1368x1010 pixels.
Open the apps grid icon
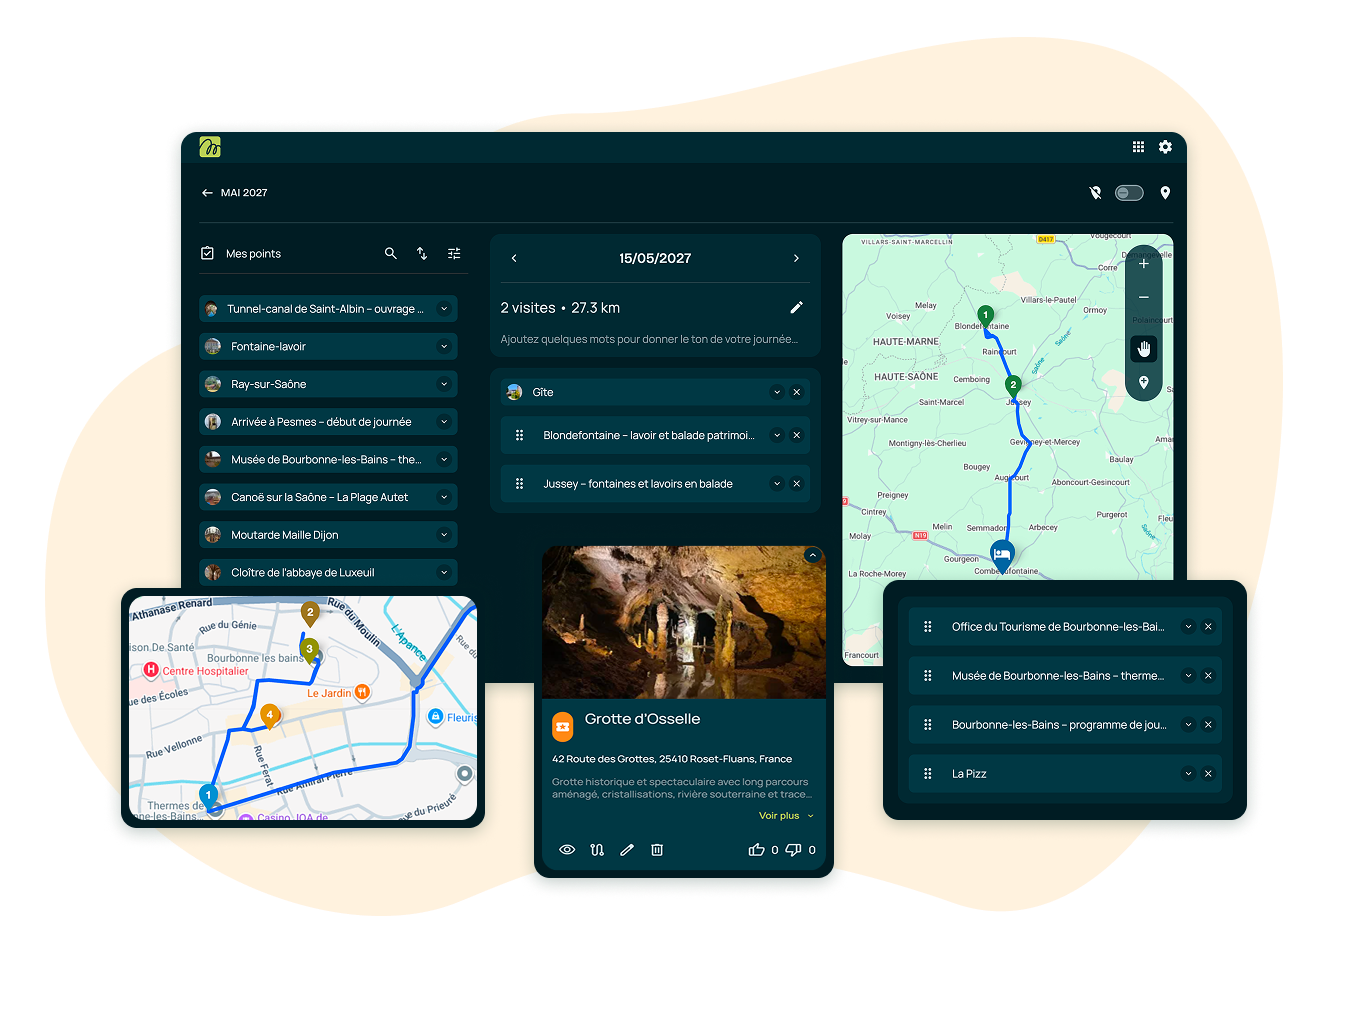click(1138, 147)
